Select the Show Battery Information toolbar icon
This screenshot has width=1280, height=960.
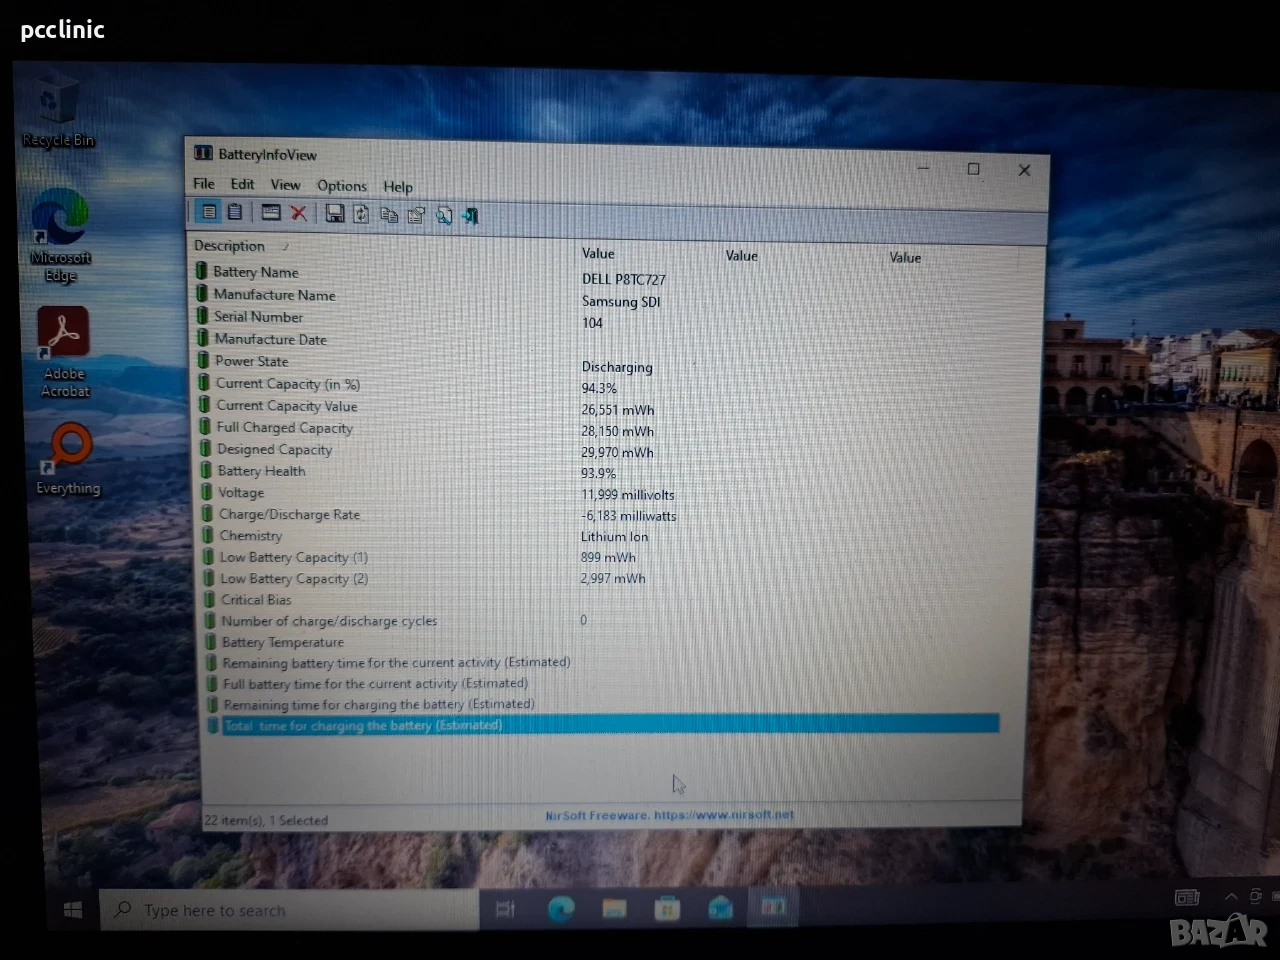pos(209,212)
